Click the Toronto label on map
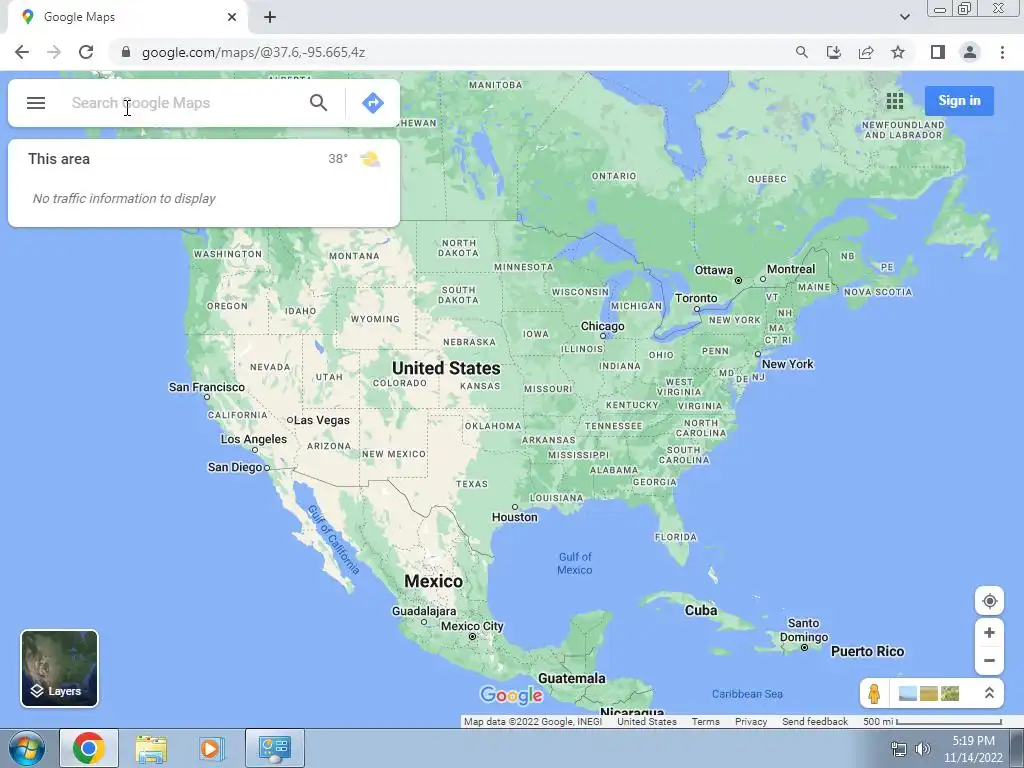1024x768 pixels. click(696, 298)
